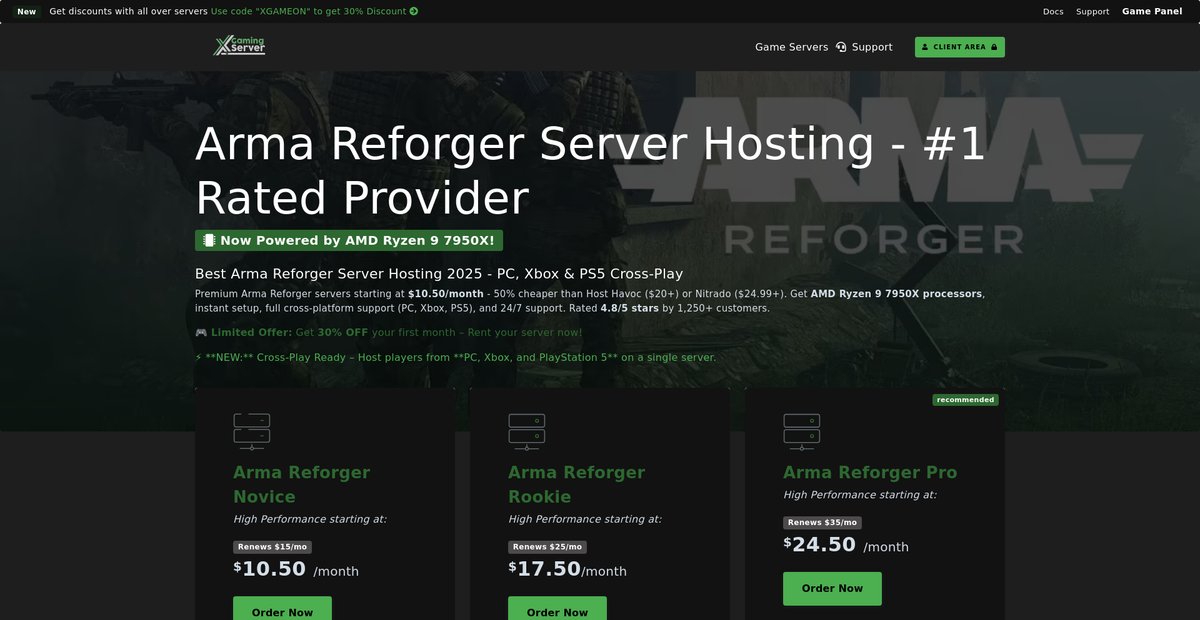The height and width of the screenshot is (620, 1200).
Task: Open Support in the top bar
Action: (1092, 12)
